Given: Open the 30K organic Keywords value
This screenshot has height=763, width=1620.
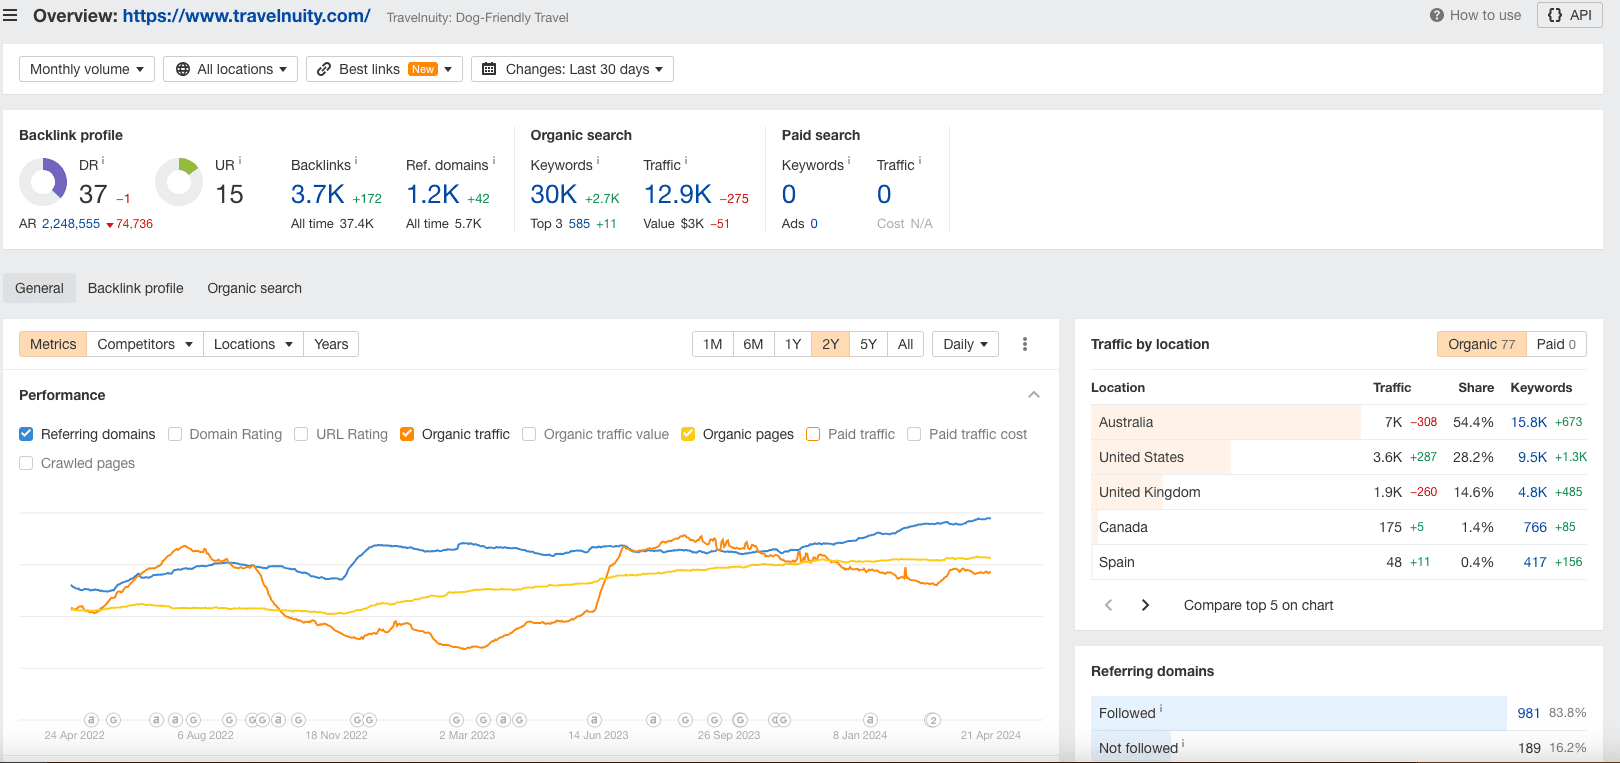Looking at the screenshot, I should pos(554,194).
